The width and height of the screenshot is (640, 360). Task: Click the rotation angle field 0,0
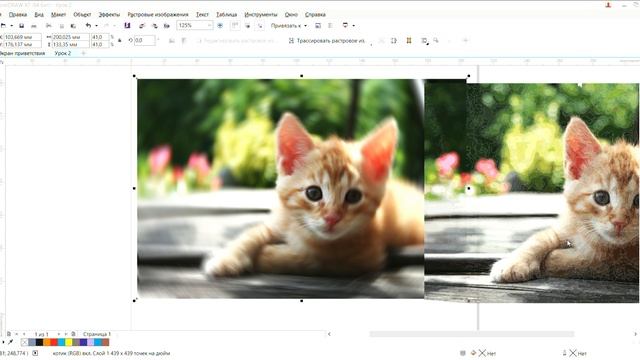pyautogui.click(x=144, y=40)
